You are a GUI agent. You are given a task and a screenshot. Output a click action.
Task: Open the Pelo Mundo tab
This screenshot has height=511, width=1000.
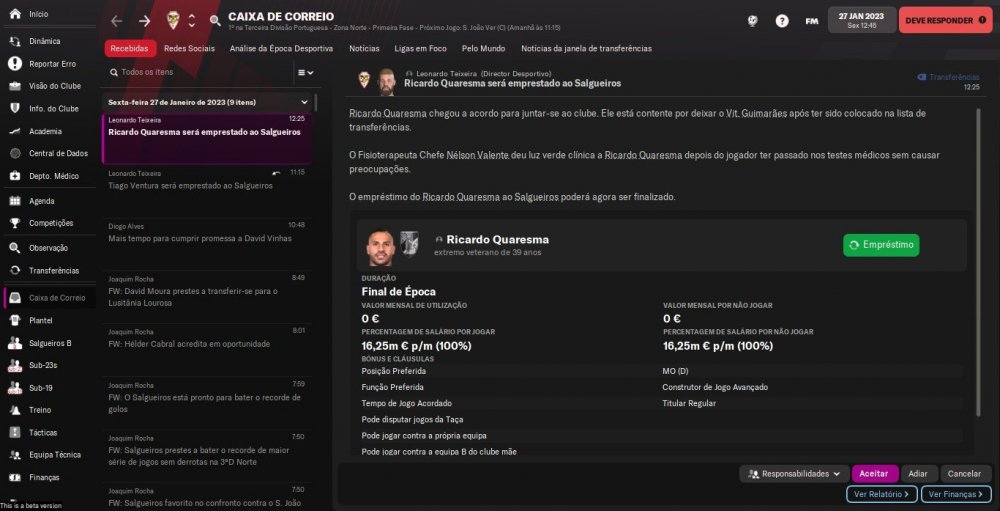pos(483,48)
